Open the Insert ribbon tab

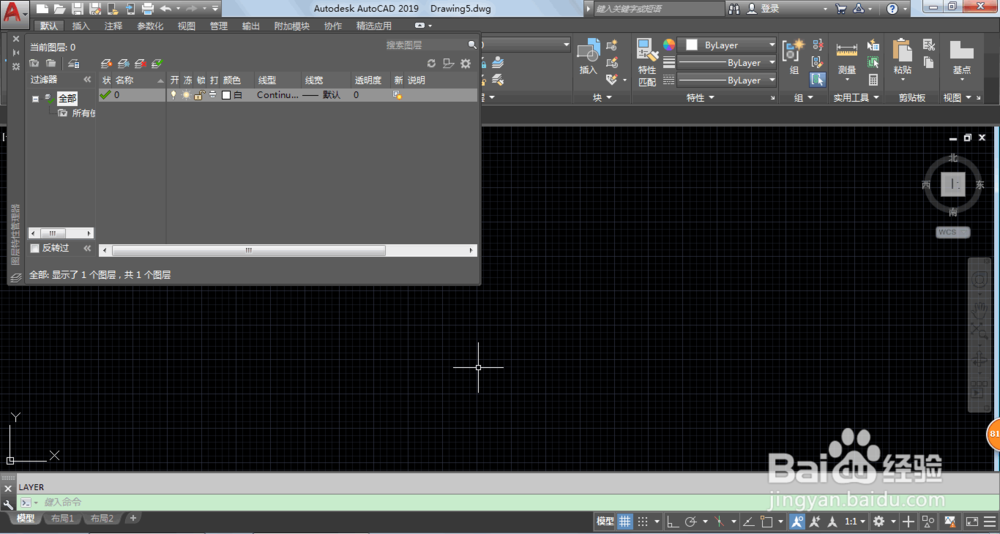(81, 26)
